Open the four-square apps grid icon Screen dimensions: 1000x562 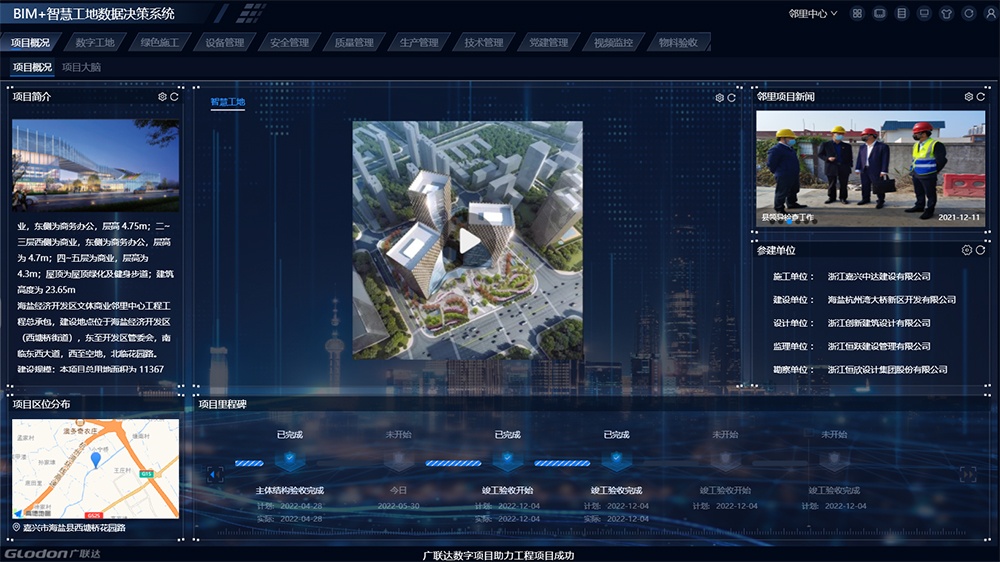(857, 14)
